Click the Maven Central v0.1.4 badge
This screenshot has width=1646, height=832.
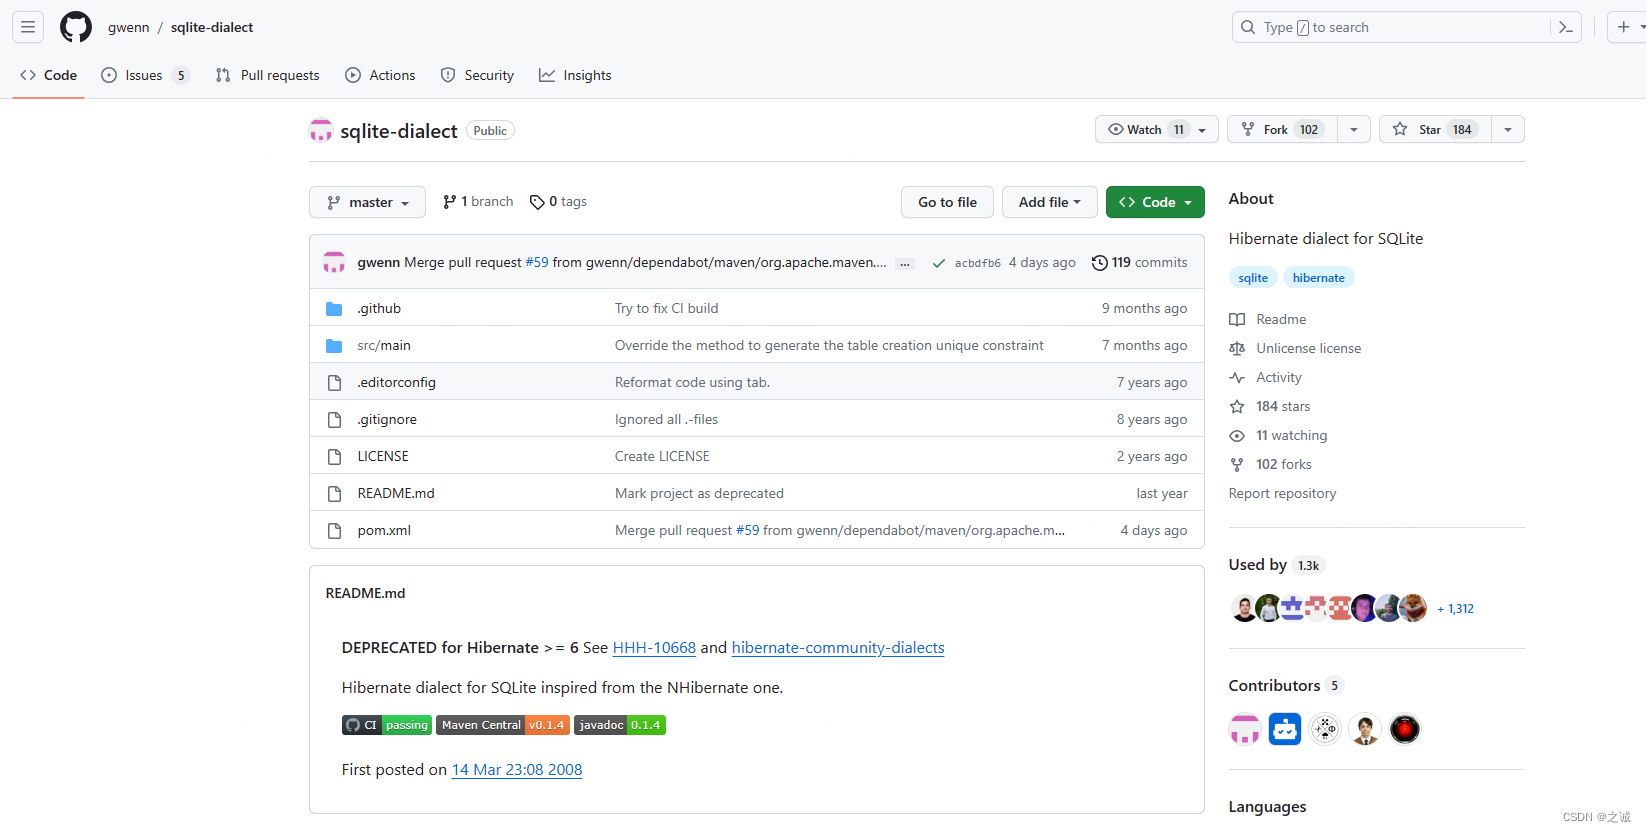click(503, 725)
